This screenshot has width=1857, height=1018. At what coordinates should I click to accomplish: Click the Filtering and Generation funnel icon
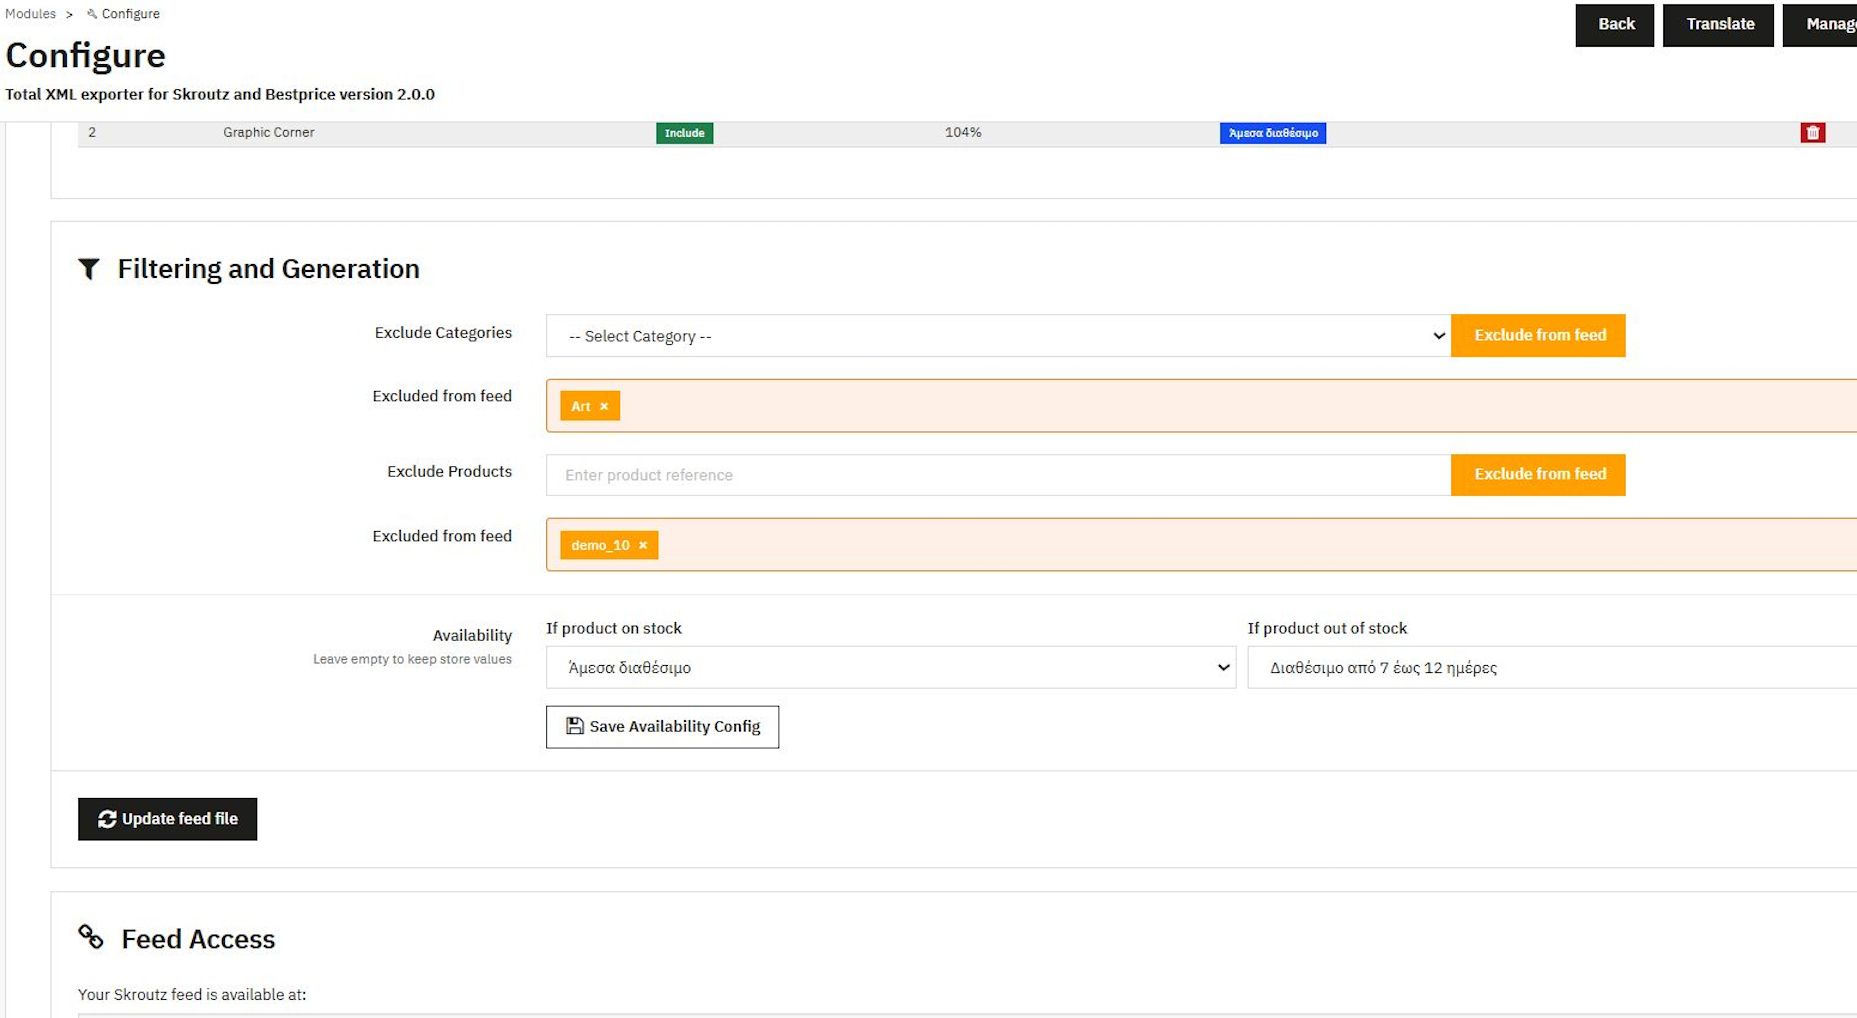coord(89,269)
